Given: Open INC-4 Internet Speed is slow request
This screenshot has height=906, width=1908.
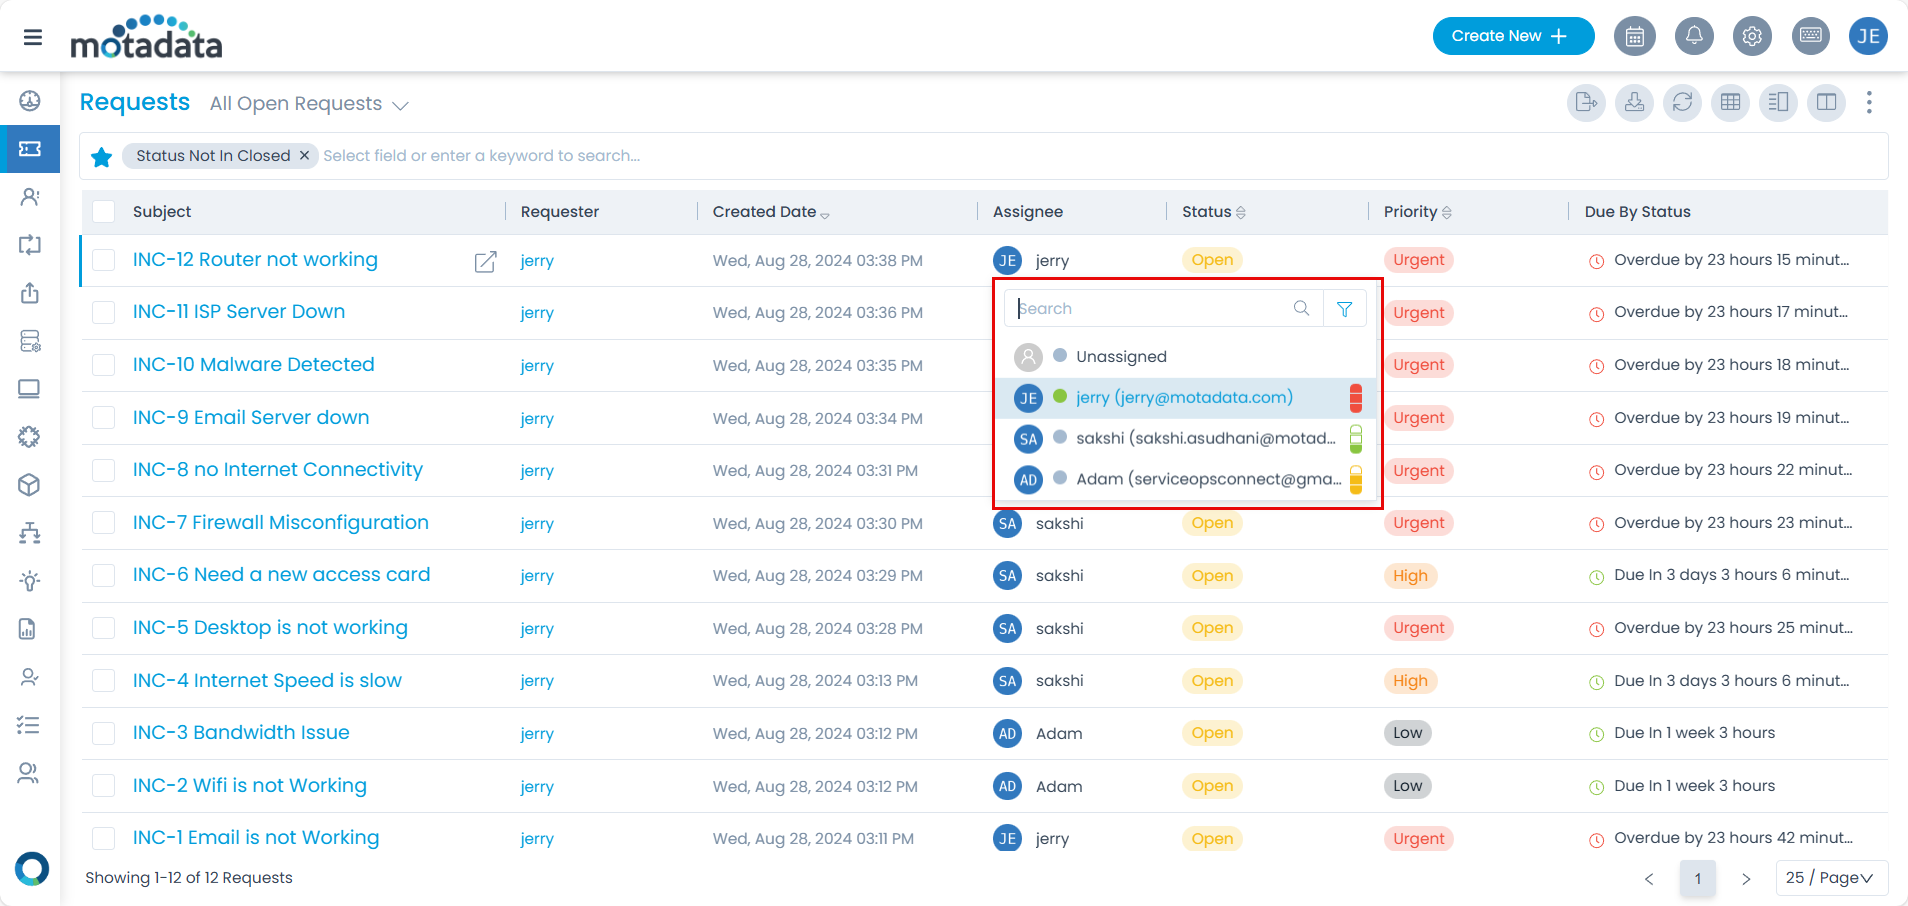Looking at the screenshot, I should (x=267, y=681).
